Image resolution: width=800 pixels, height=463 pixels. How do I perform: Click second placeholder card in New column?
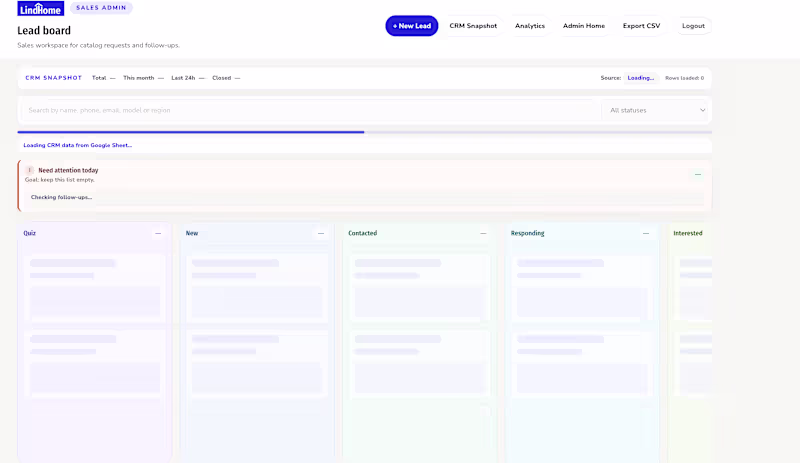point(257,363)
